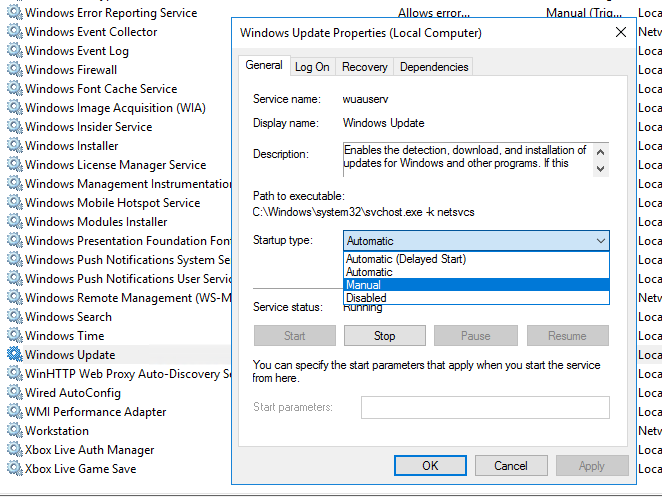The width and height of the screenshot is (662, 497).
Task: Click gear icon beside Xbox Live Game Save
Action: point(15,469)
